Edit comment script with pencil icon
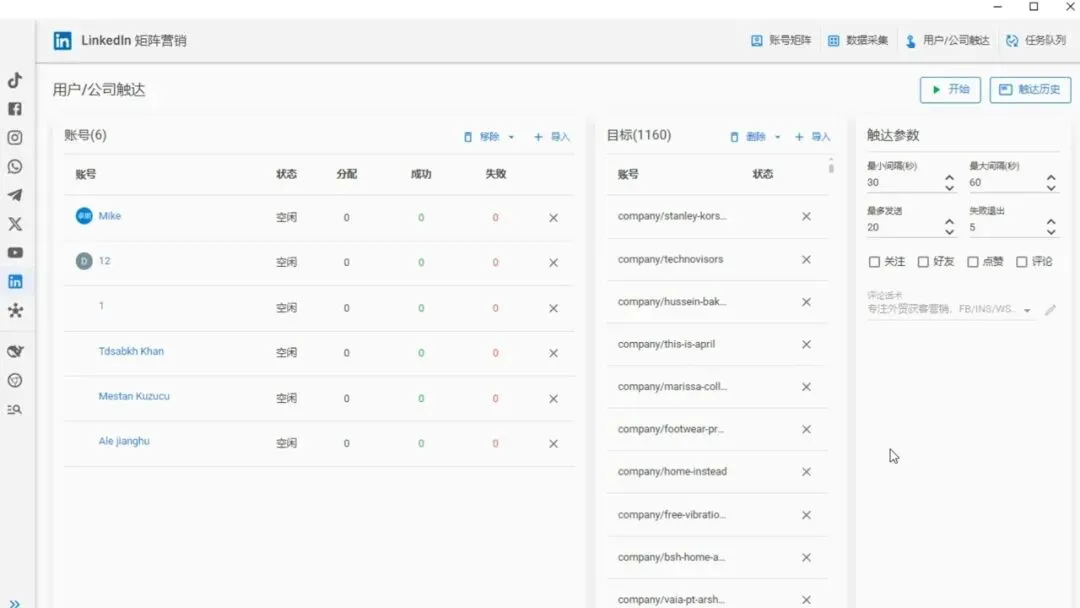 coord(1050,310)
